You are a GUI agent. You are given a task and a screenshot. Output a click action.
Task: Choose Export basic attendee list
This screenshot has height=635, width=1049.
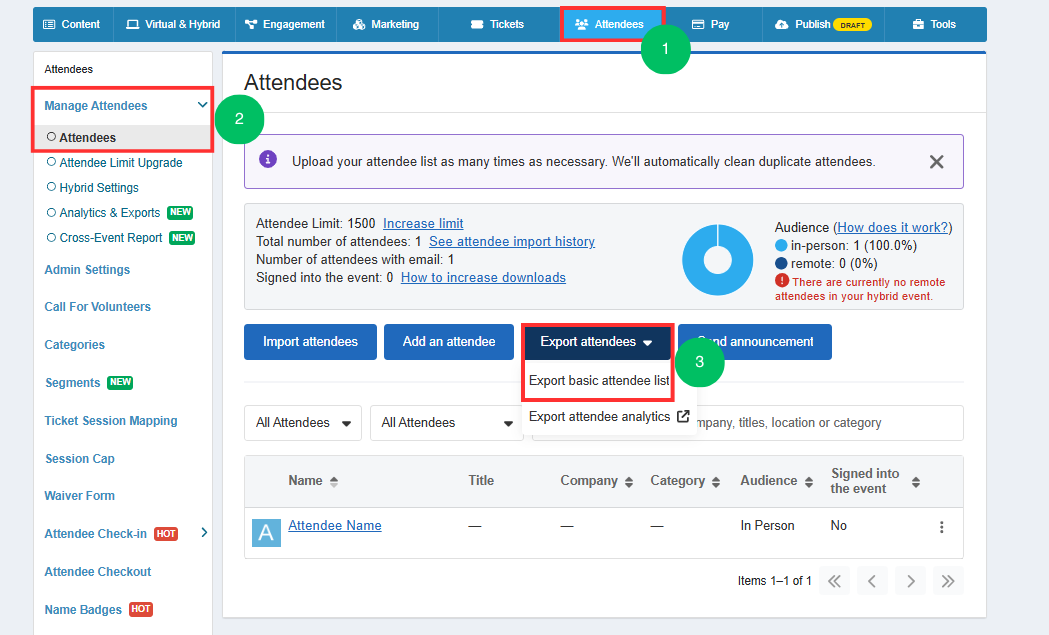tap(599, 381)
